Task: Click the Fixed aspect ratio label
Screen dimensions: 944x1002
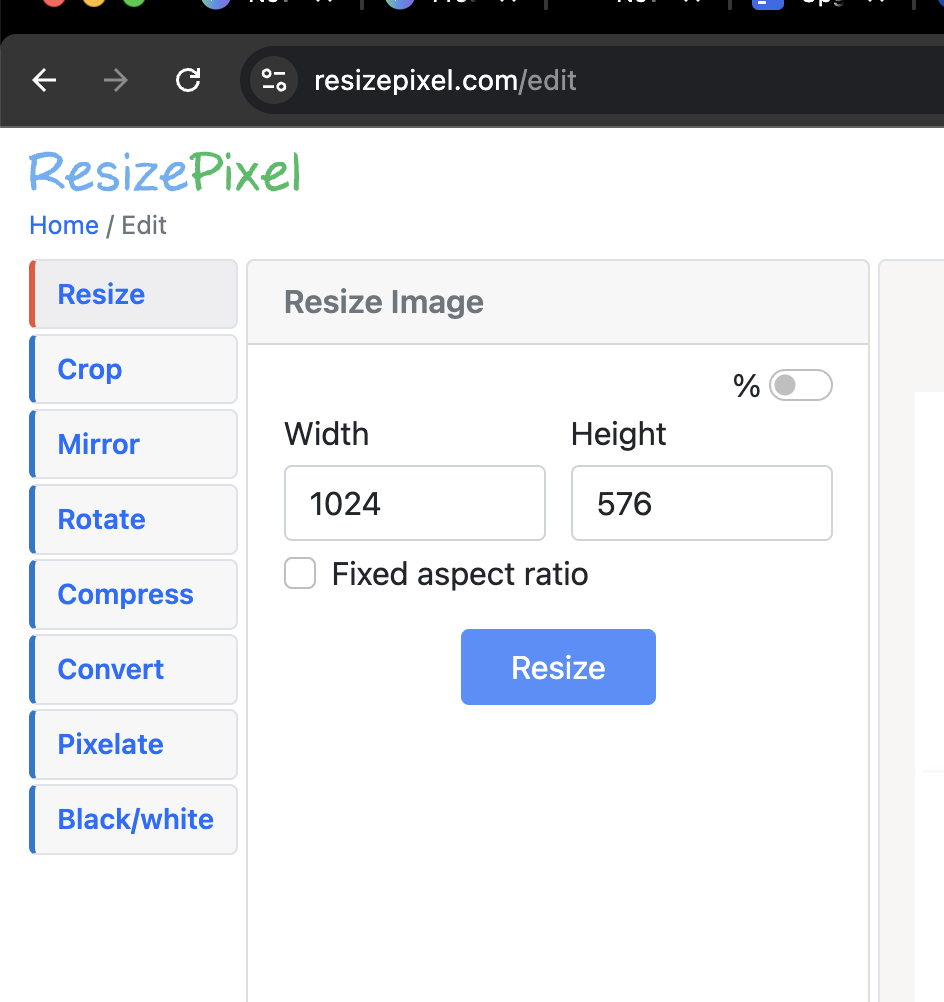Action: coord(460,574)
